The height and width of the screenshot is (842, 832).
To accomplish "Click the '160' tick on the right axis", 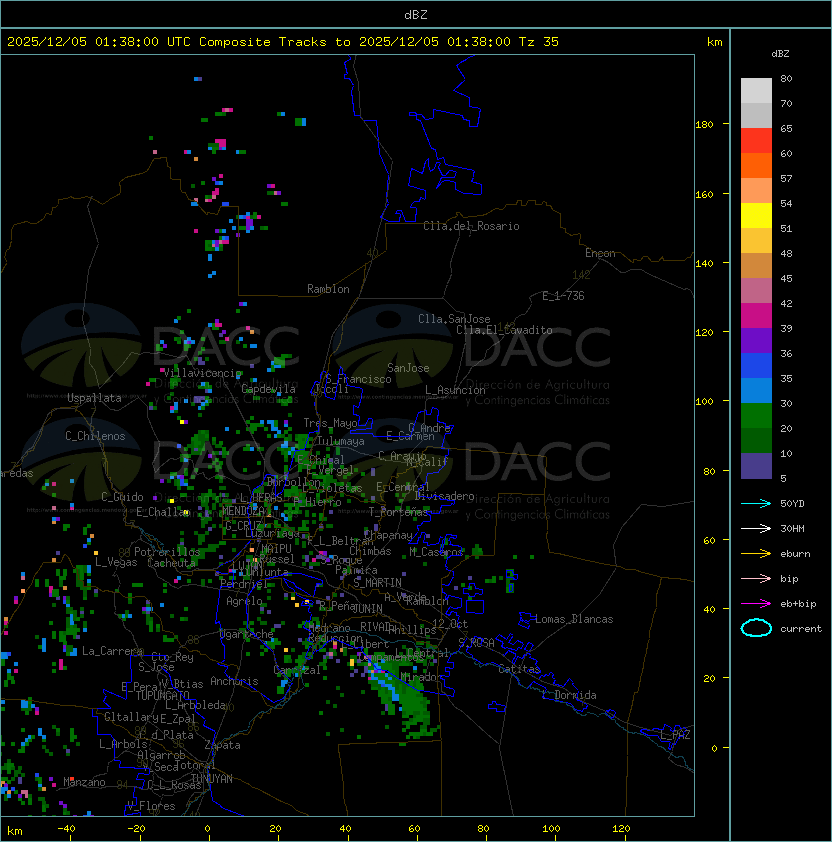I will 704,194.
